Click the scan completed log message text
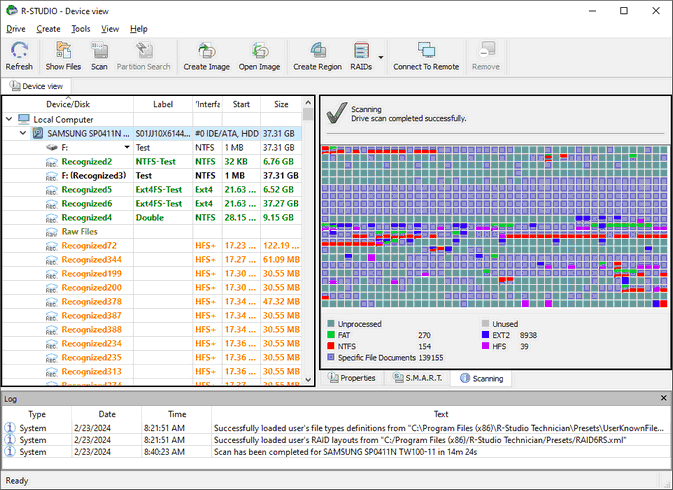 click(x=346, y=452)
